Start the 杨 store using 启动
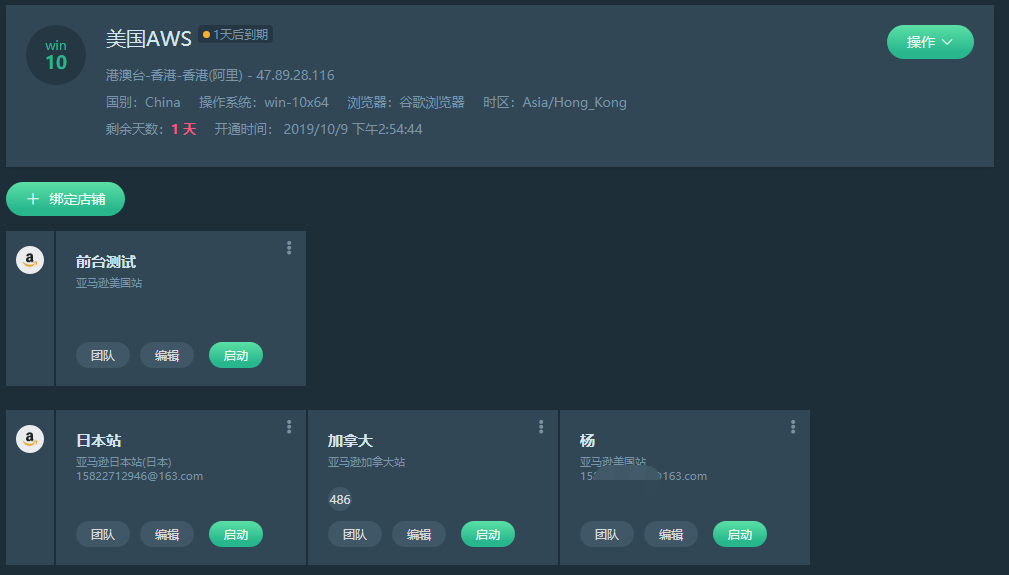The width and height of the screenshot is (1009, 575). (739, 534)
